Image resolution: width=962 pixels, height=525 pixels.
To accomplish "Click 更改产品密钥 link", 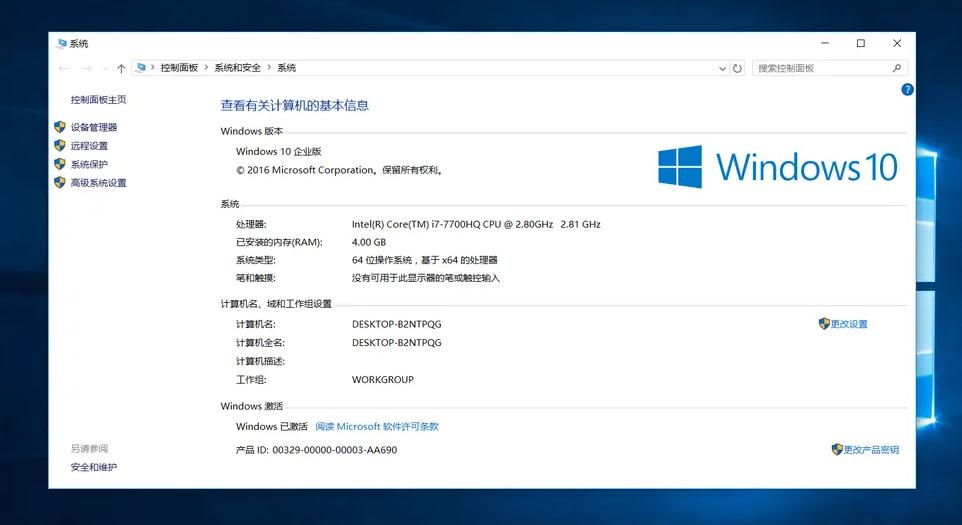I will pos(871,450).
